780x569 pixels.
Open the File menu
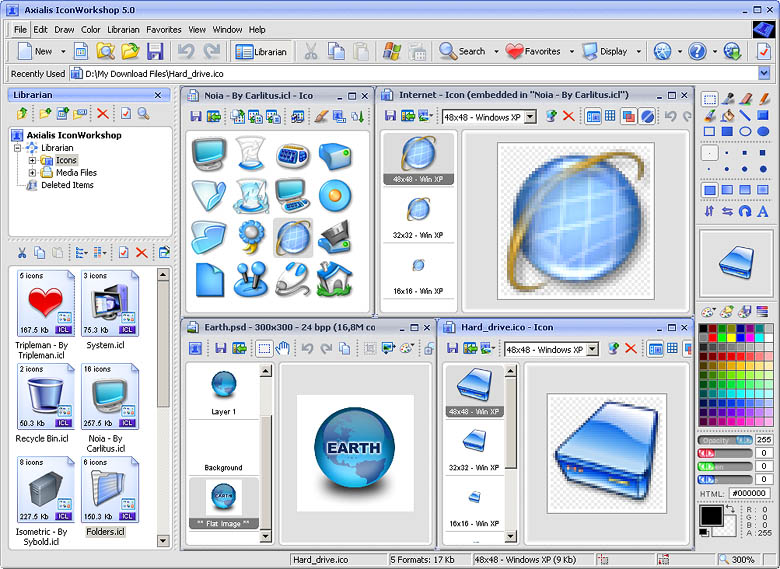(x=20, y=30)
